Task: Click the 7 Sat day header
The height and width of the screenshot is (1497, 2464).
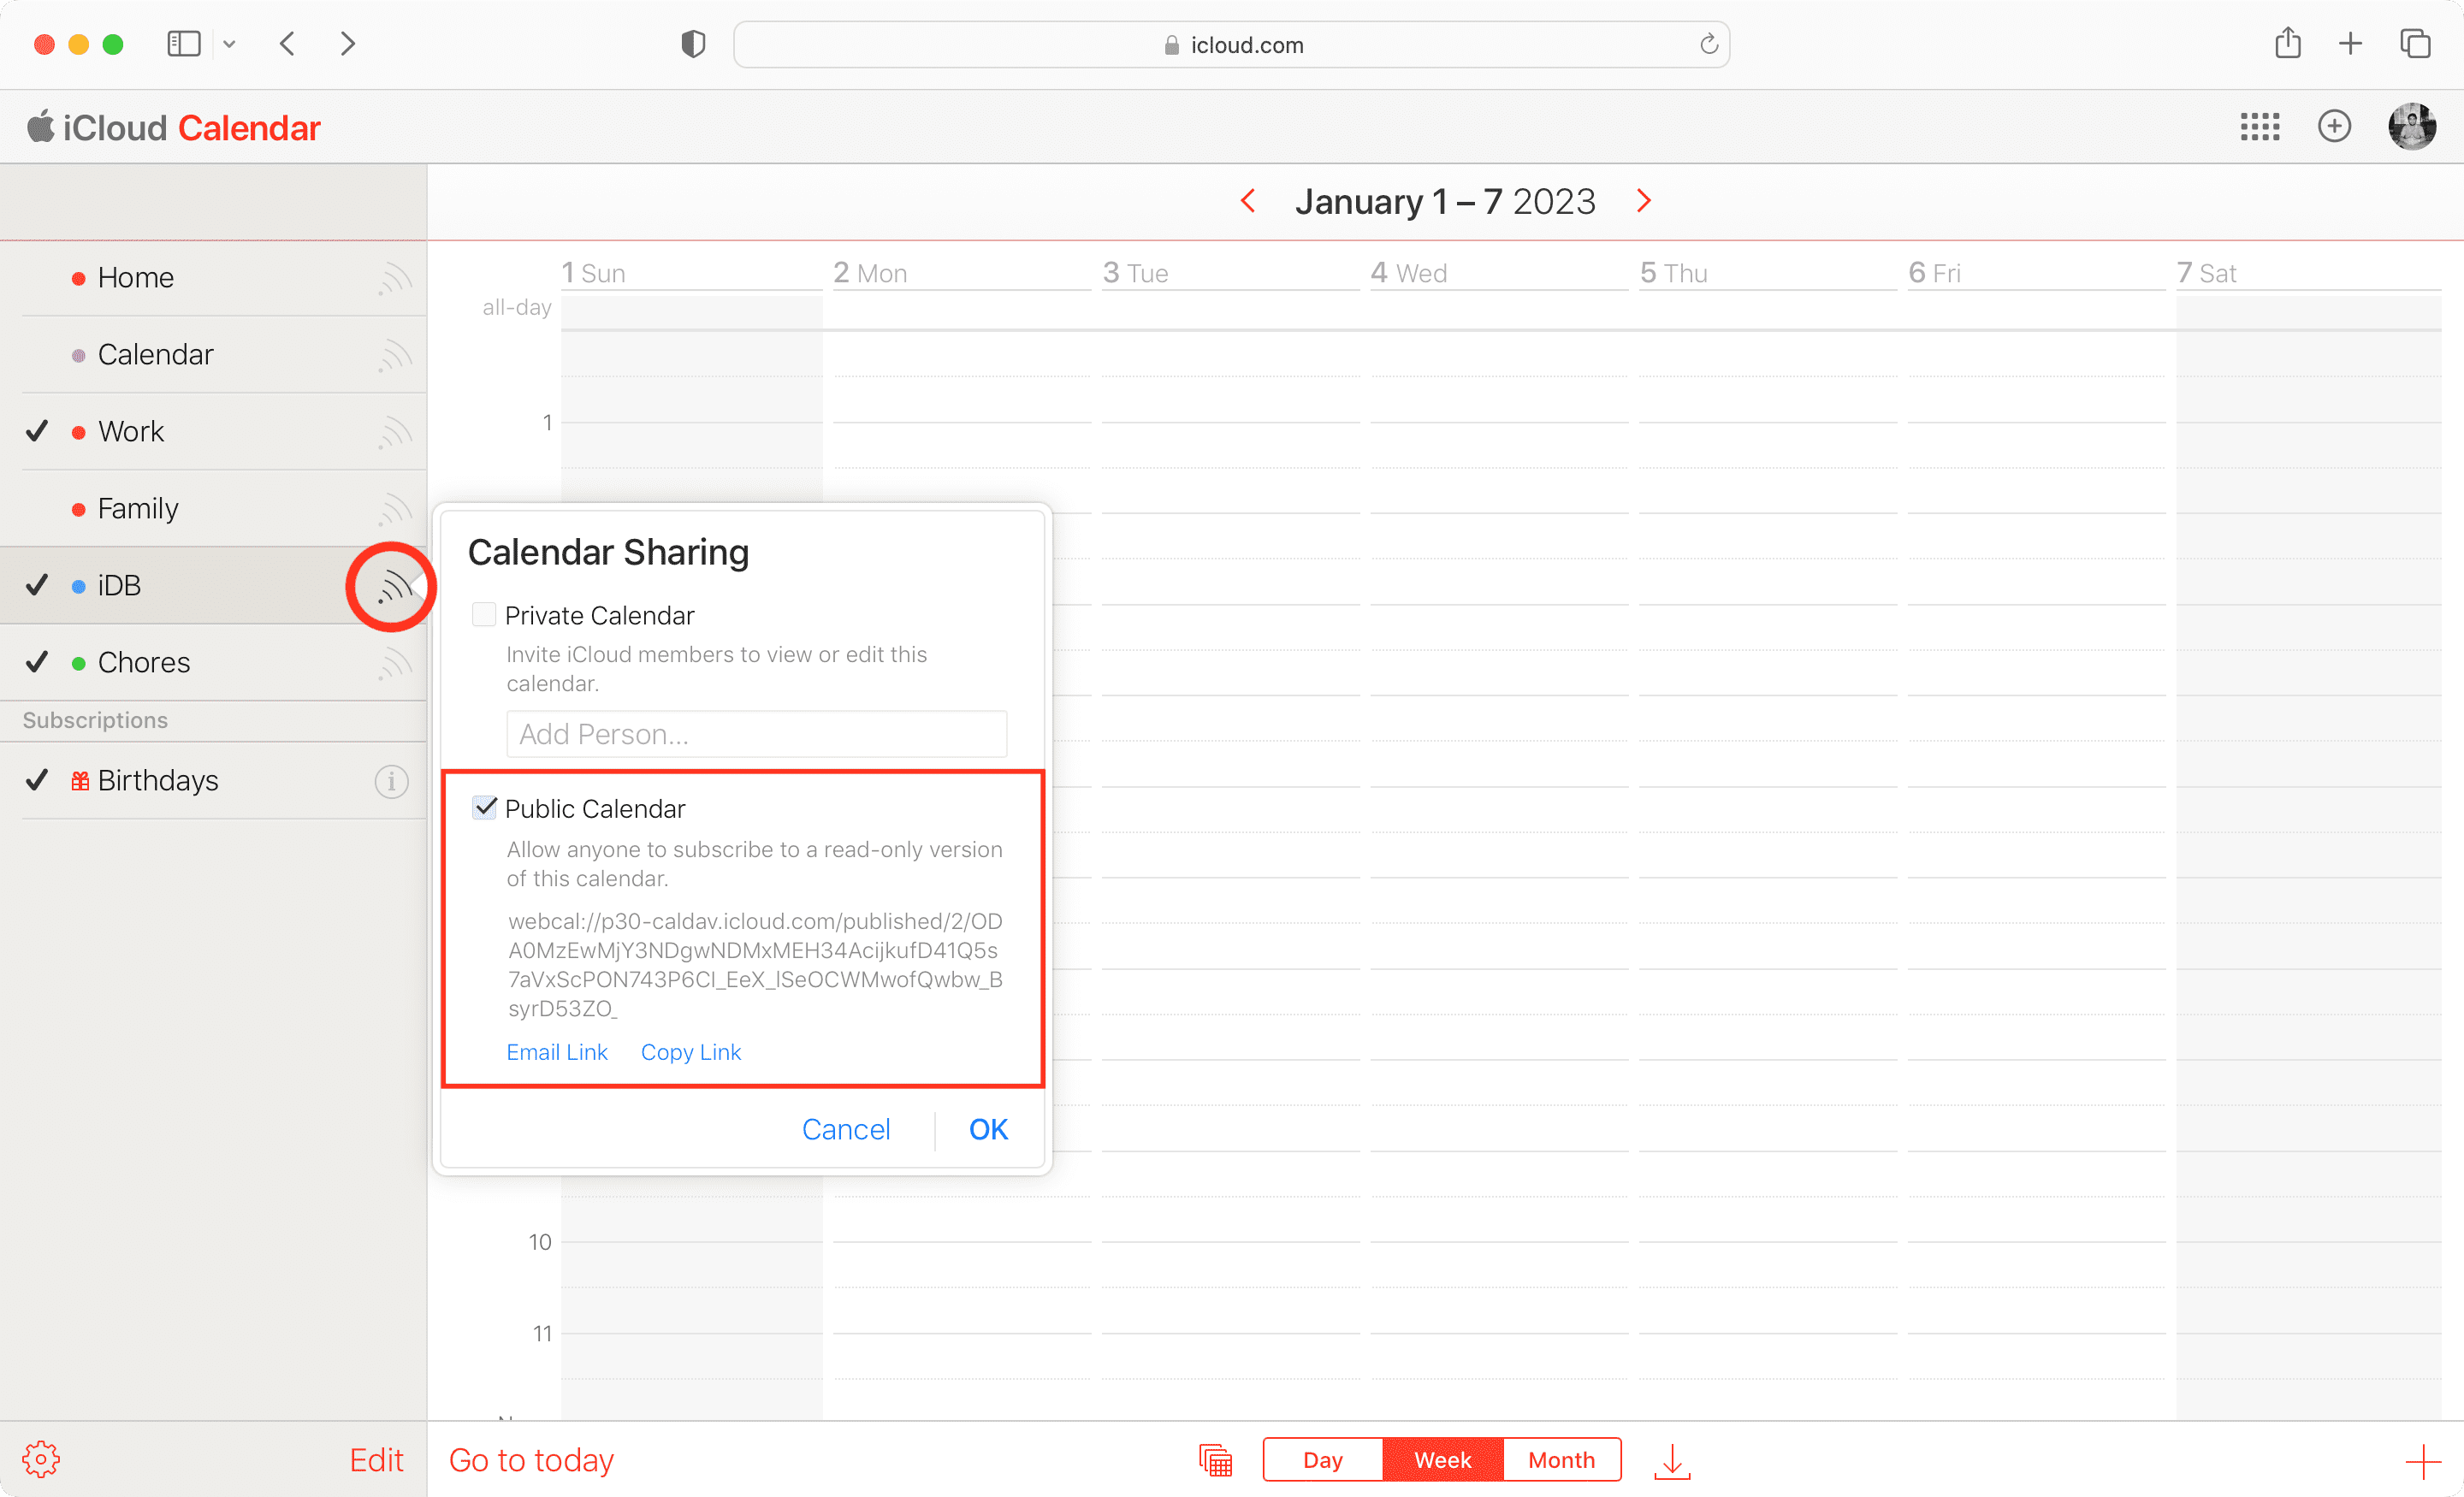Action: [2206, 273]
